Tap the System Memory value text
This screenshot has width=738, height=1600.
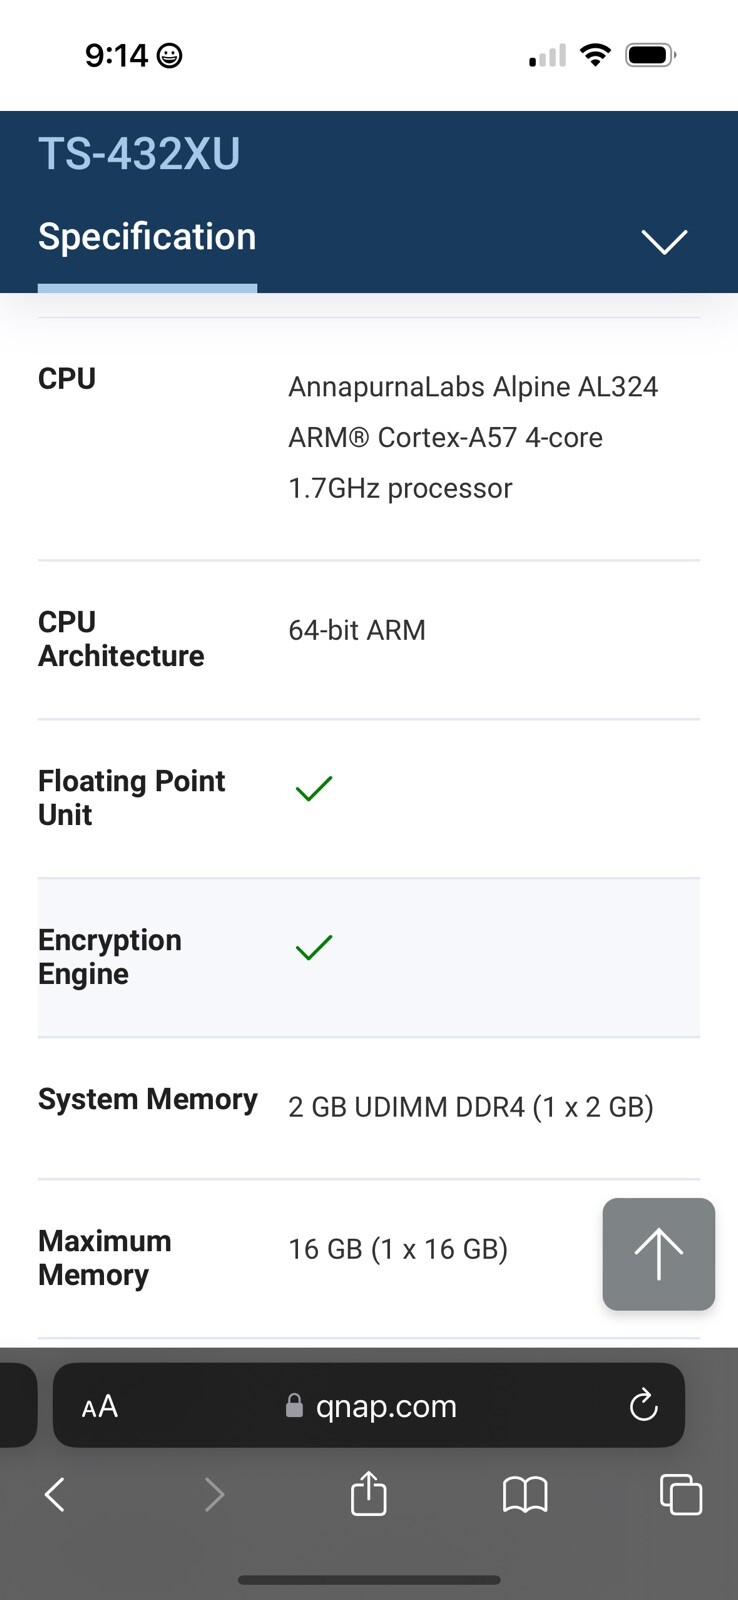(471, 1107)
